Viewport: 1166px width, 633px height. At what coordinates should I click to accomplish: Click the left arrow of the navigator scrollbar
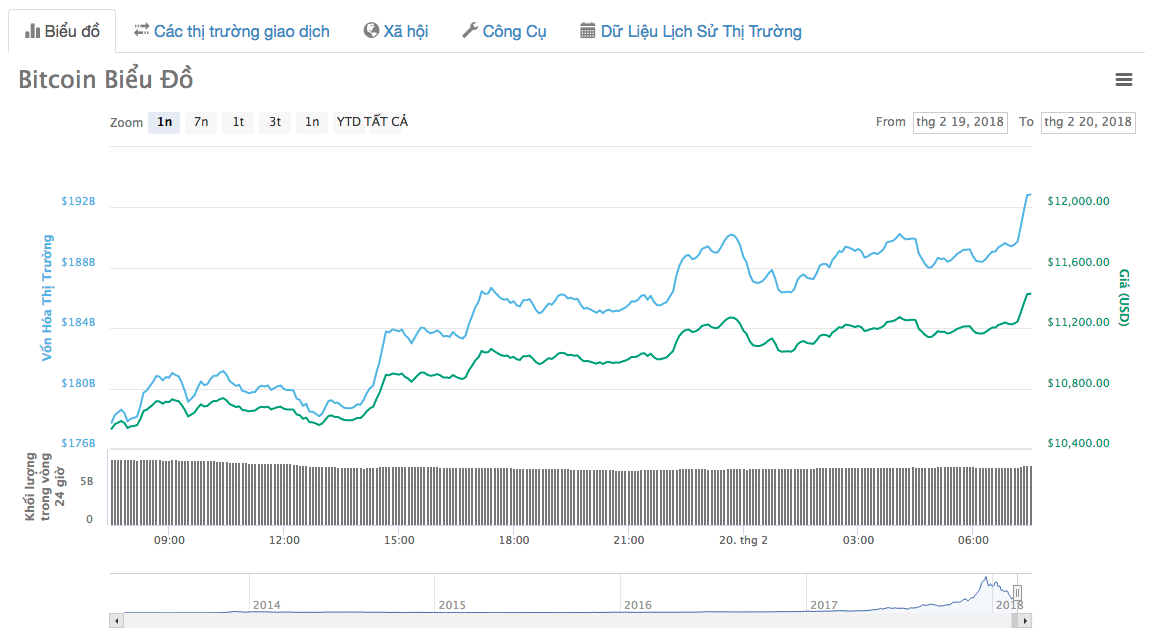click(117, 620)
